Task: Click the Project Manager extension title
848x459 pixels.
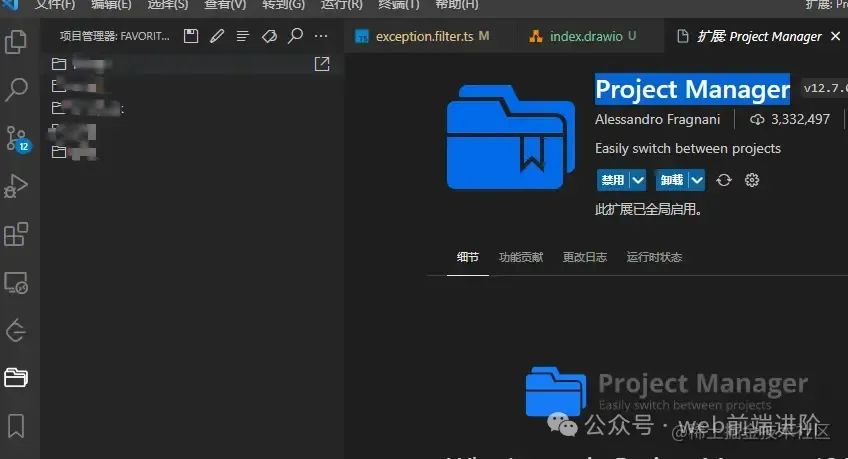Action: click(x=692, y=89)
